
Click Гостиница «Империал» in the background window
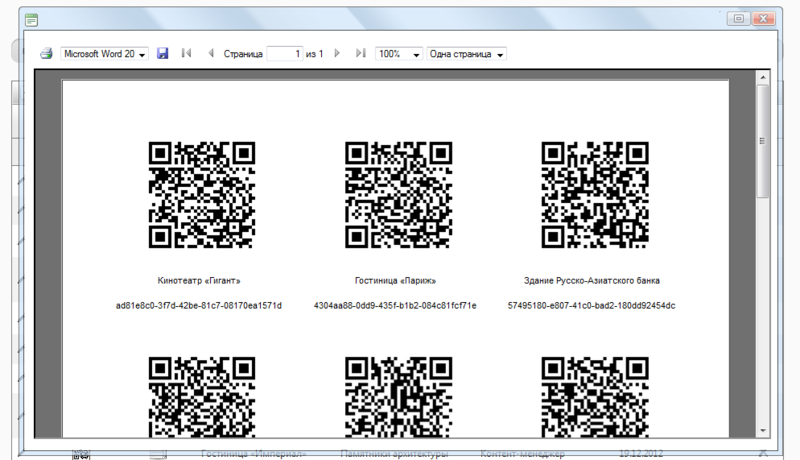tap(254, 453)
